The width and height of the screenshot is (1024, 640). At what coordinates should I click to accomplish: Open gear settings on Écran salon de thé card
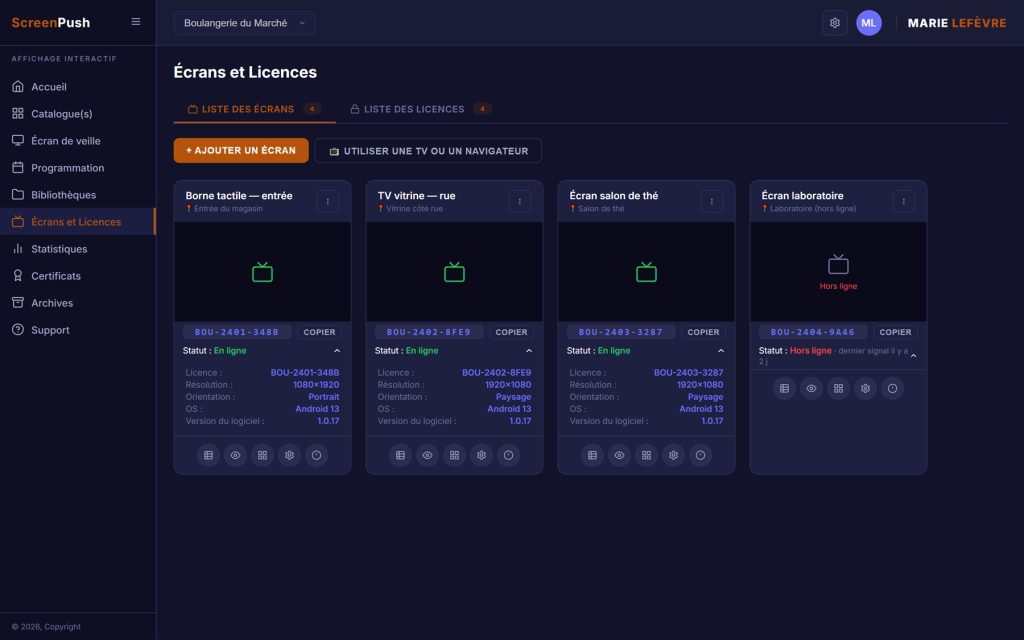673,455
